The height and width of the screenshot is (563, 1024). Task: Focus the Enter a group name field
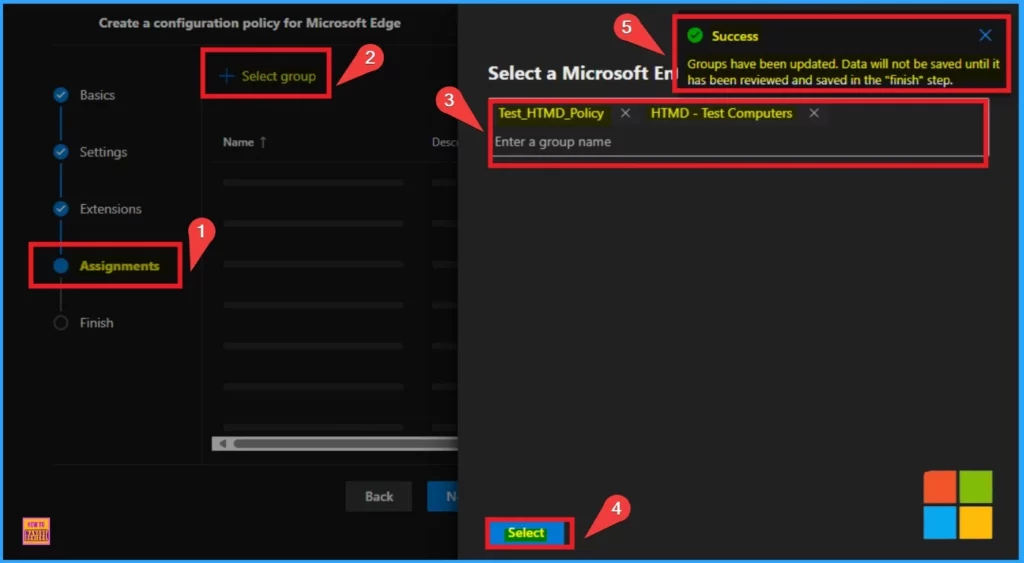[x=738, y=142]
